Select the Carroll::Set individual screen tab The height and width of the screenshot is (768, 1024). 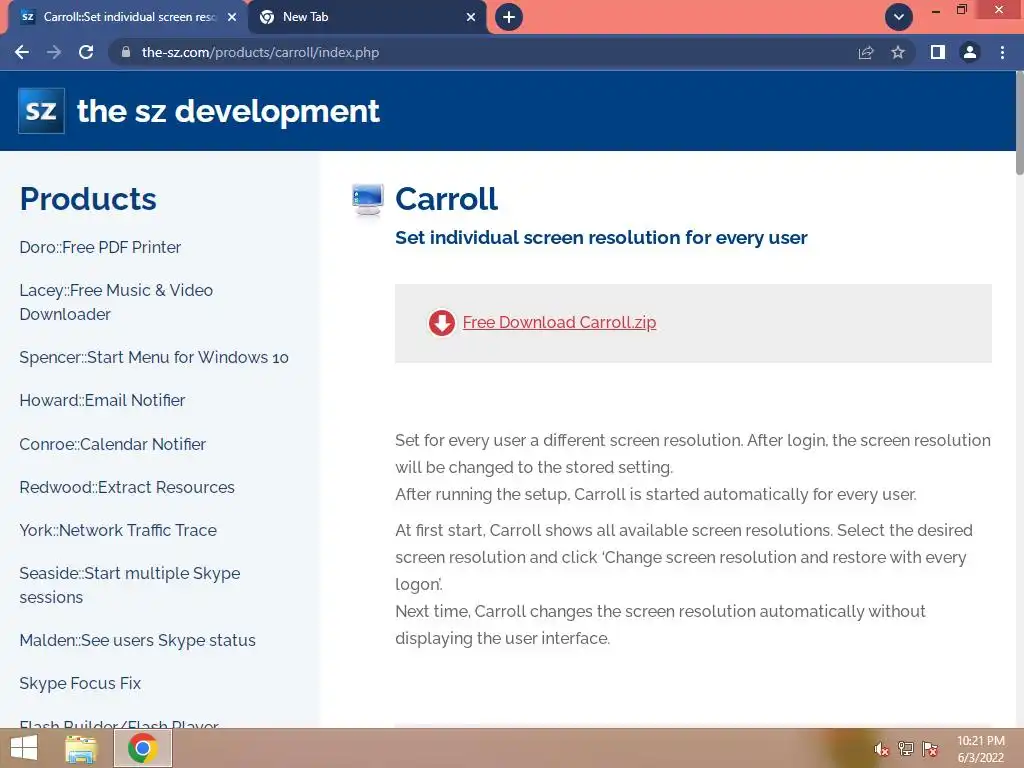127,17
